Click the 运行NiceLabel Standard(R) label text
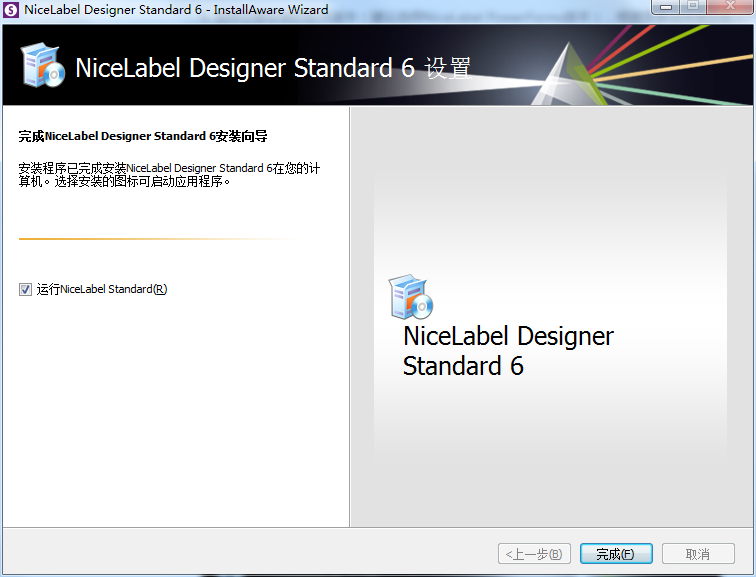756x577 pixels. tap(102, 289)
